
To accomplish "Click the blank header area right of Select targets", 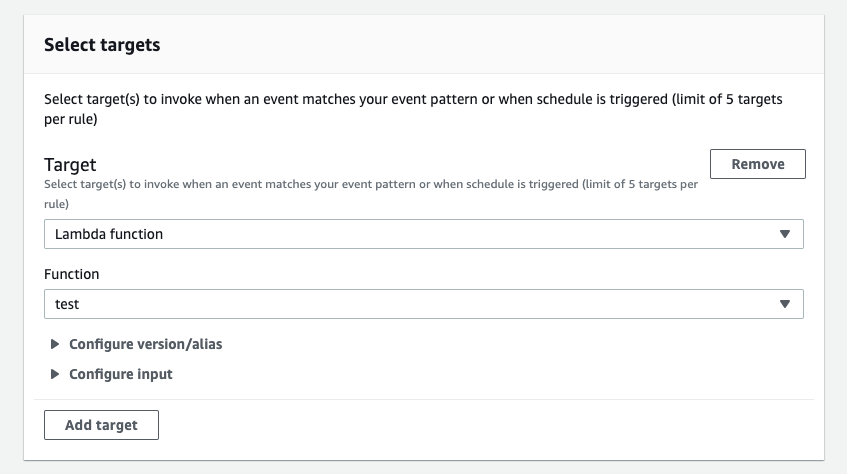I will tap(500, 45).
